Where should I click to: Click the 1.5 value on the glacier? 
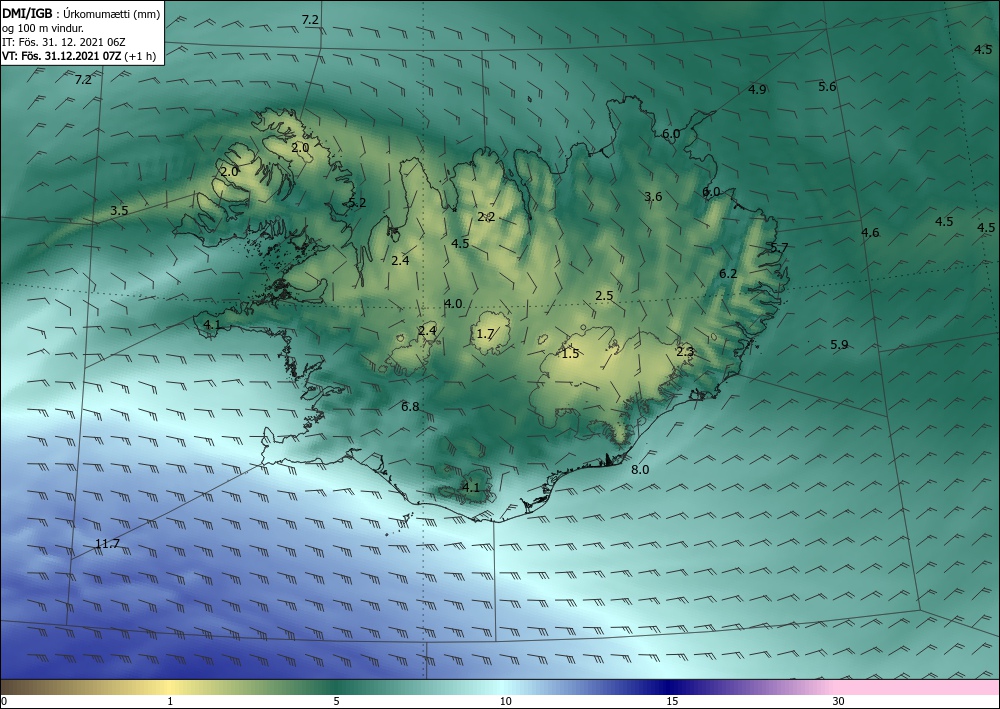tap(570, 353)
